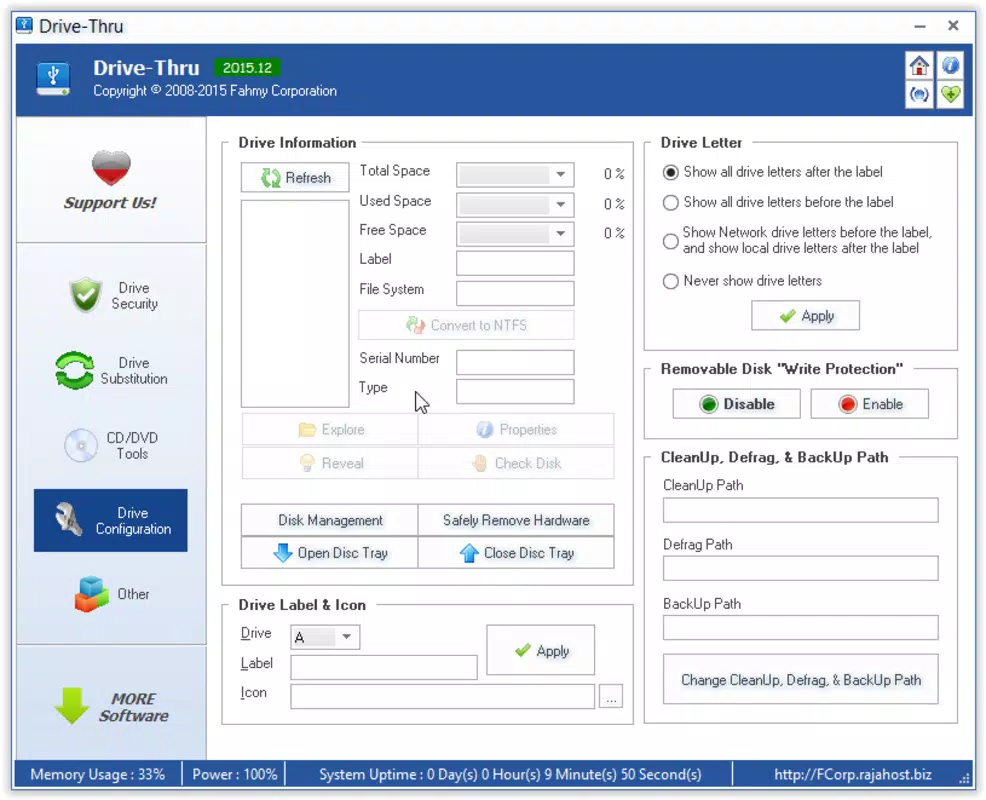
Task: Click the Refresh arrows icon
Action: [x=271, y=178]
